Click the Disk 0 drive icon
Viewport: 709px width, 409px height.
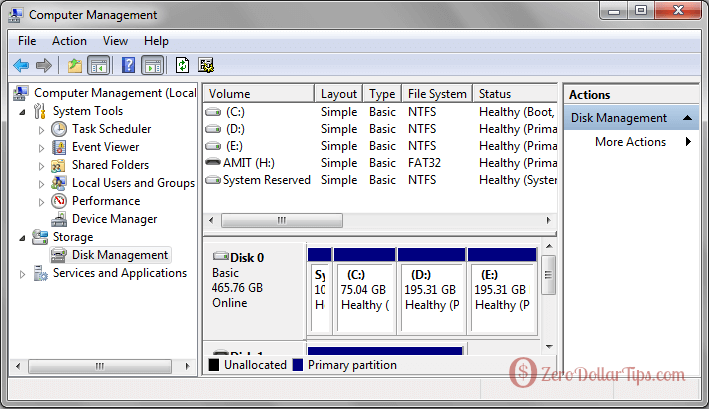point(221,256)
